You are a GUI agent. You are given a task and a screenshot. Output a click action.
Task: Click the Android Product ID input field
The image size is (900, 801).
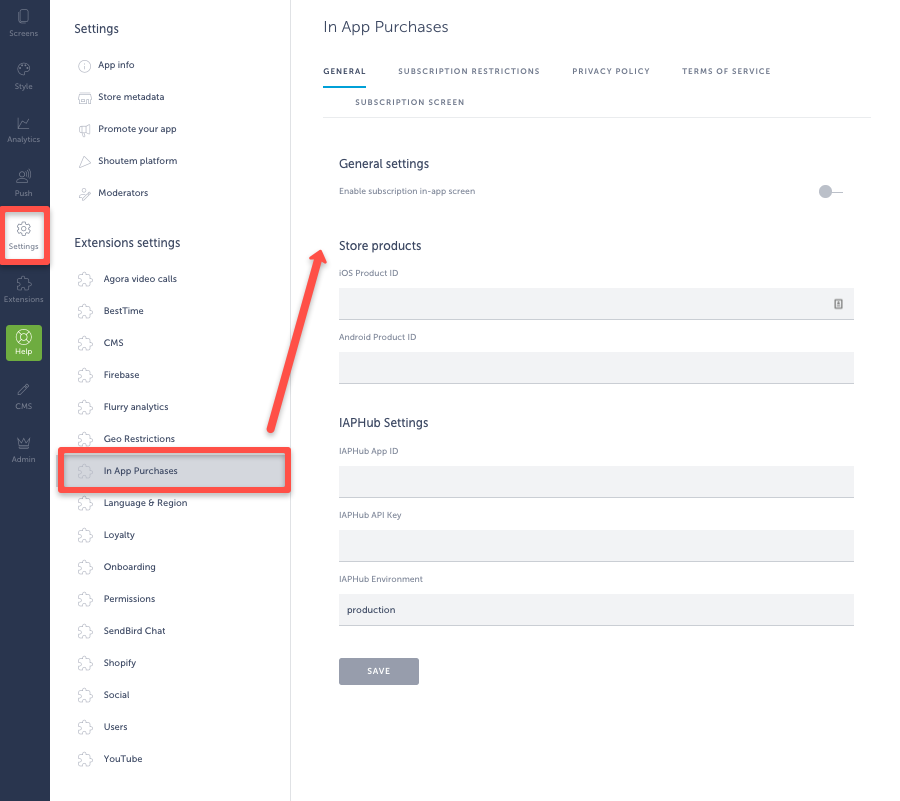pyautogui.click(x=596, y=368)
